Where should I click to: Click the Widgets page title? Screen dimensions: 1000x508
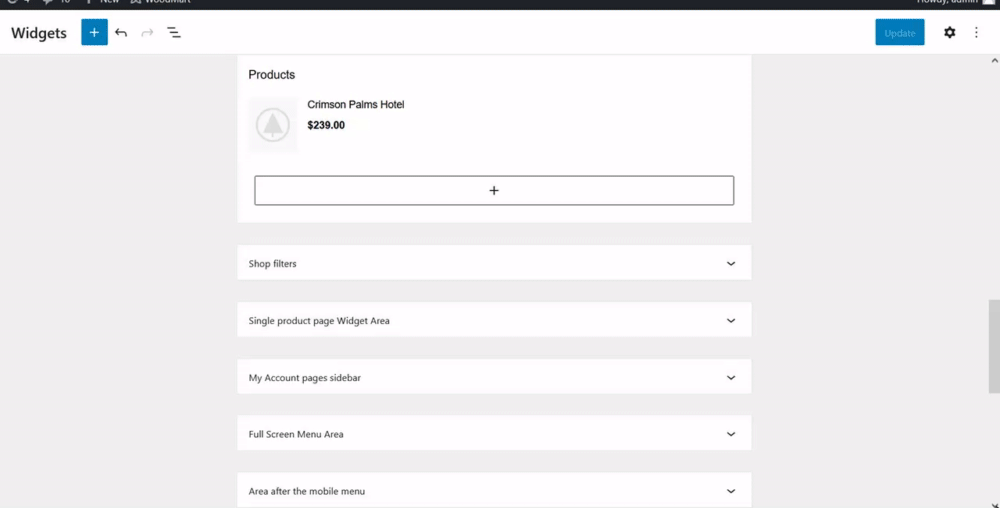tap(39, 33)
